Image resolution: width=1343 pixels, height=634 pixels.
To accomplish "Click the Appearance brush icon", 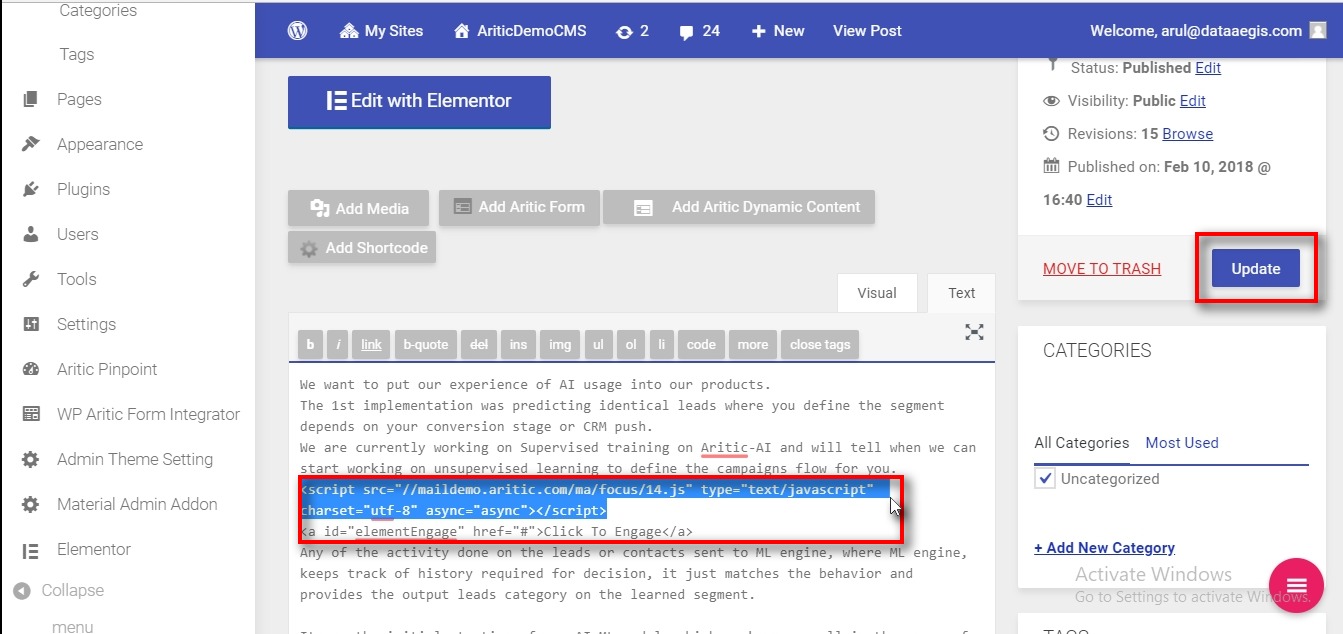I will [x=31, y=144].
